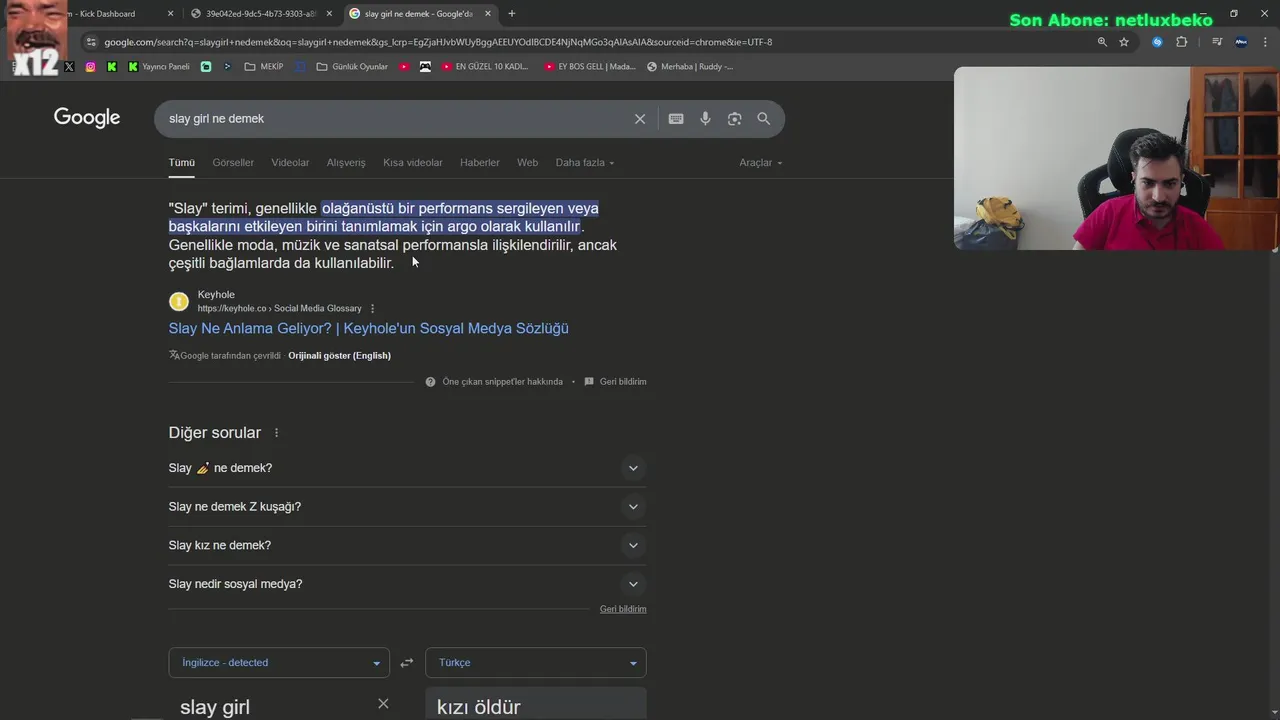Switch to the Videolar search tab

click(x=290, y=163)
